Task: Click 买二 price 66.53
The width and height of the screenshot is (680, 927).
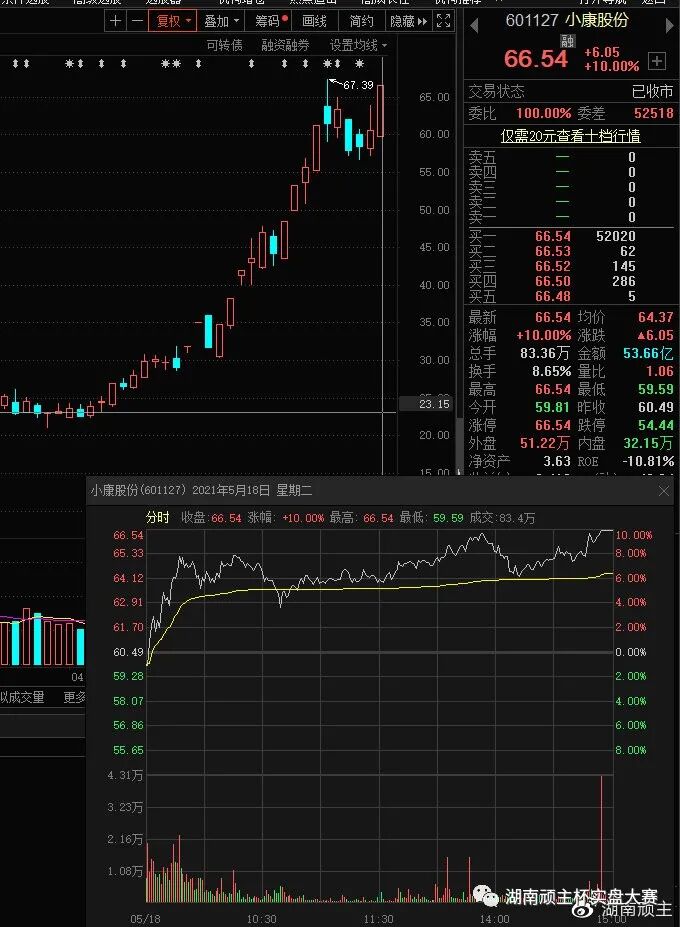Action: coord(553,251)
